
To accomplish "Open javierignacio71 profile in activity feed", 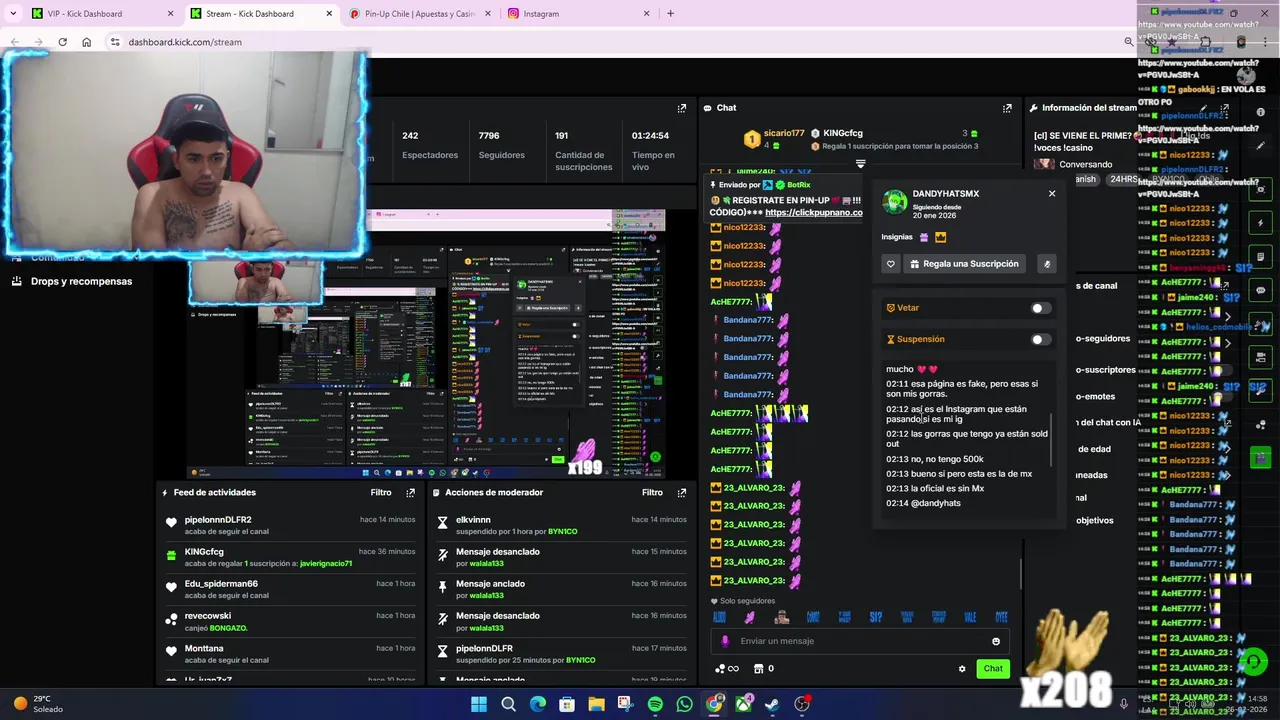I will click(x=326, y=564).
